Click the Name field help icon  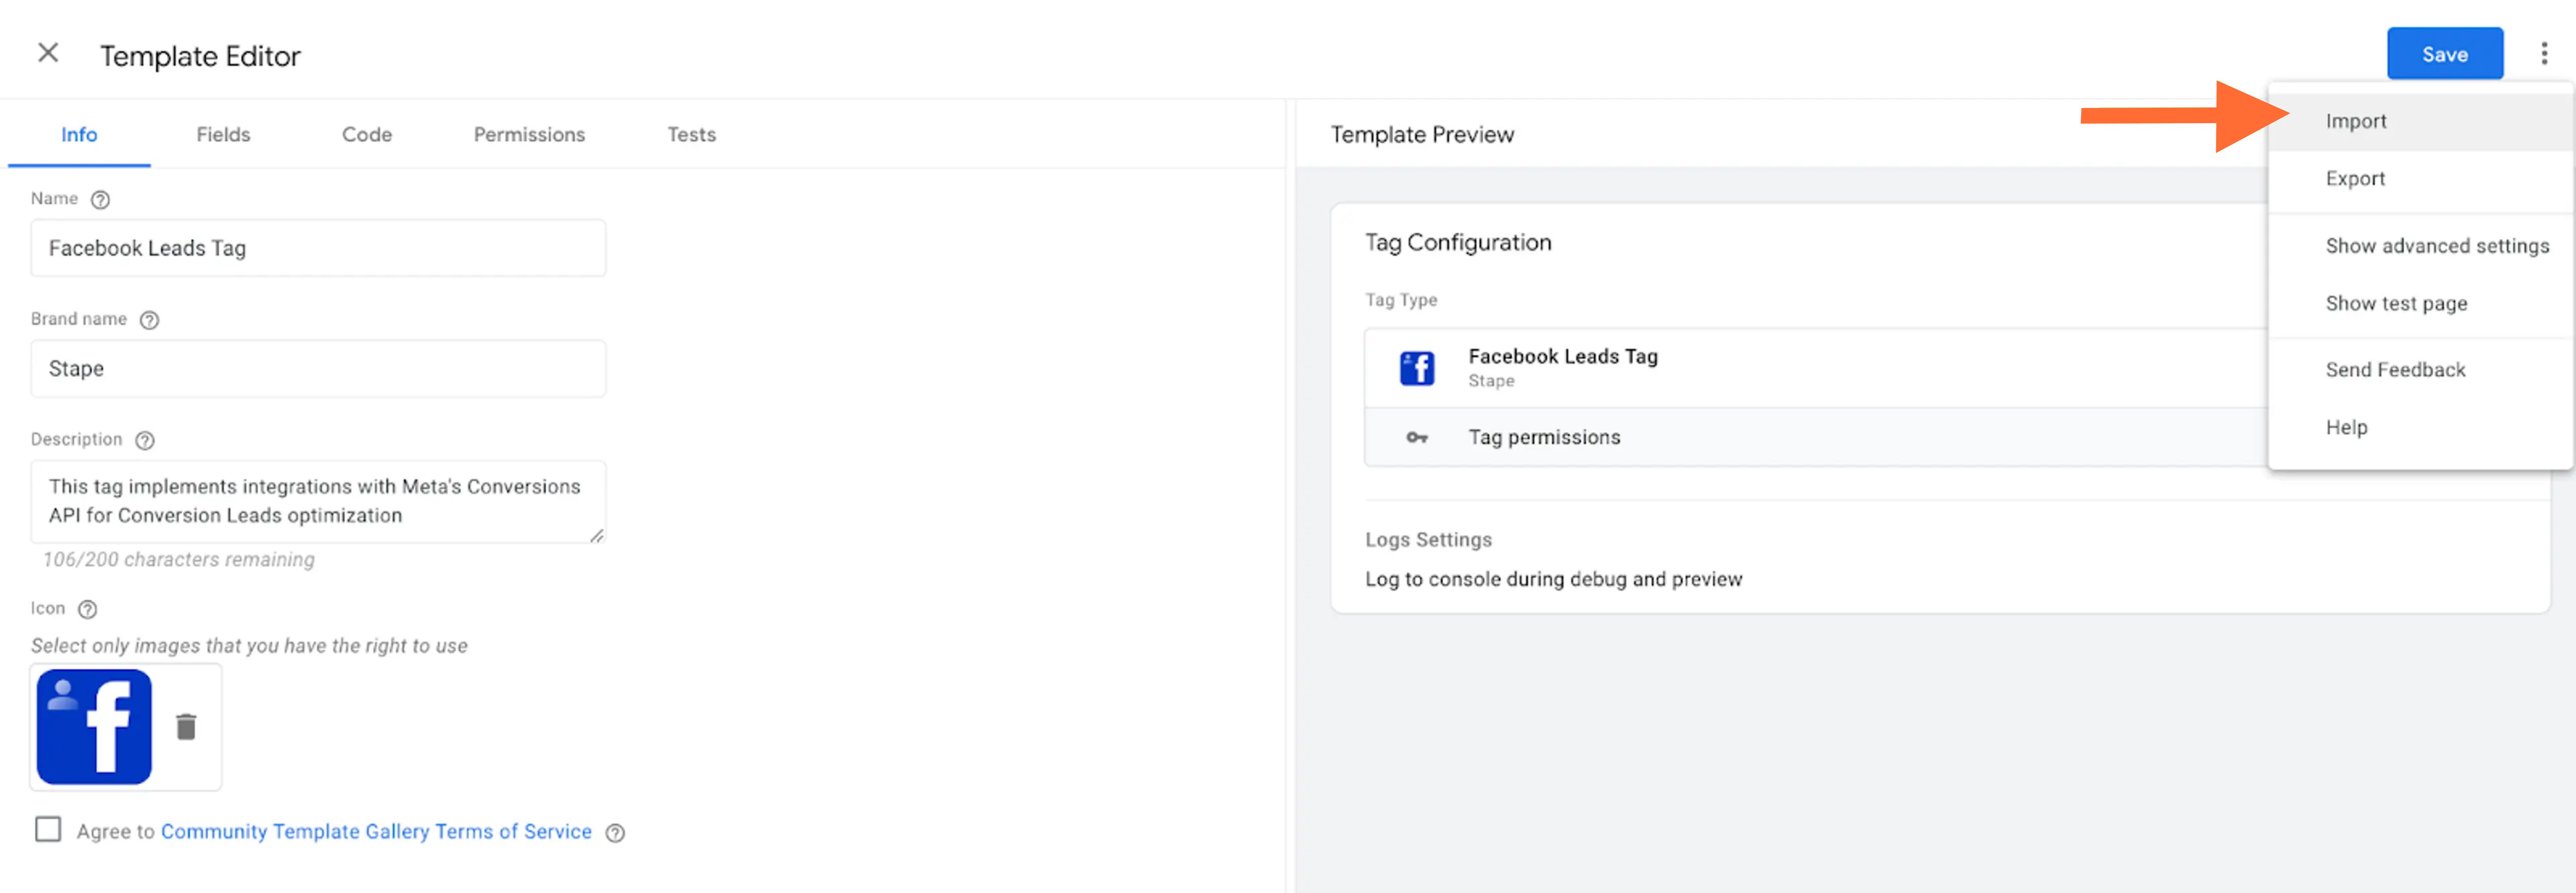(x=100, y=200)
